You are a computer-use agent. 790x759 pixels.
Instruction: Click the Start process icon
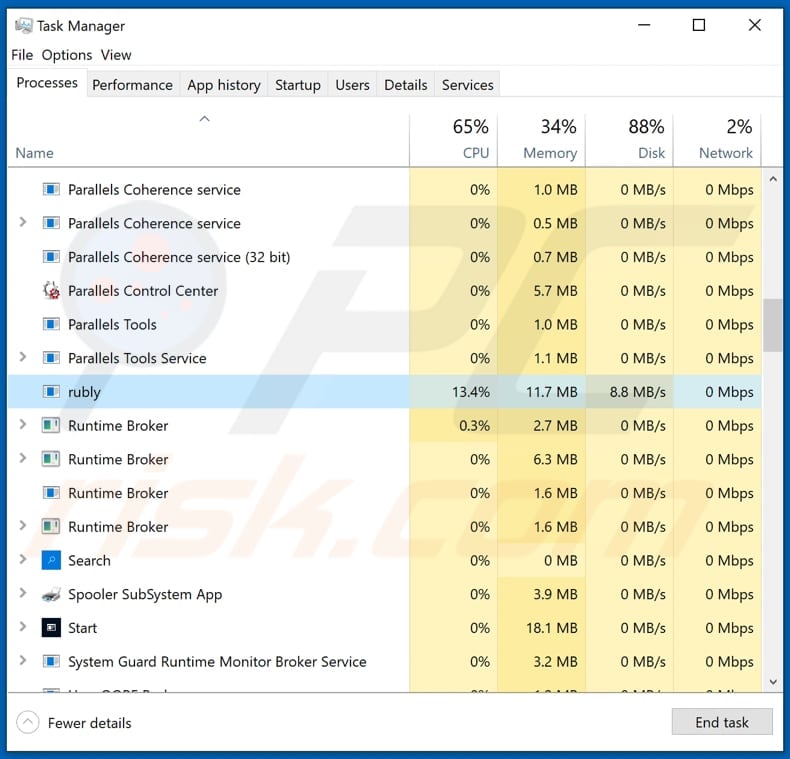click(x=51, y=627)
